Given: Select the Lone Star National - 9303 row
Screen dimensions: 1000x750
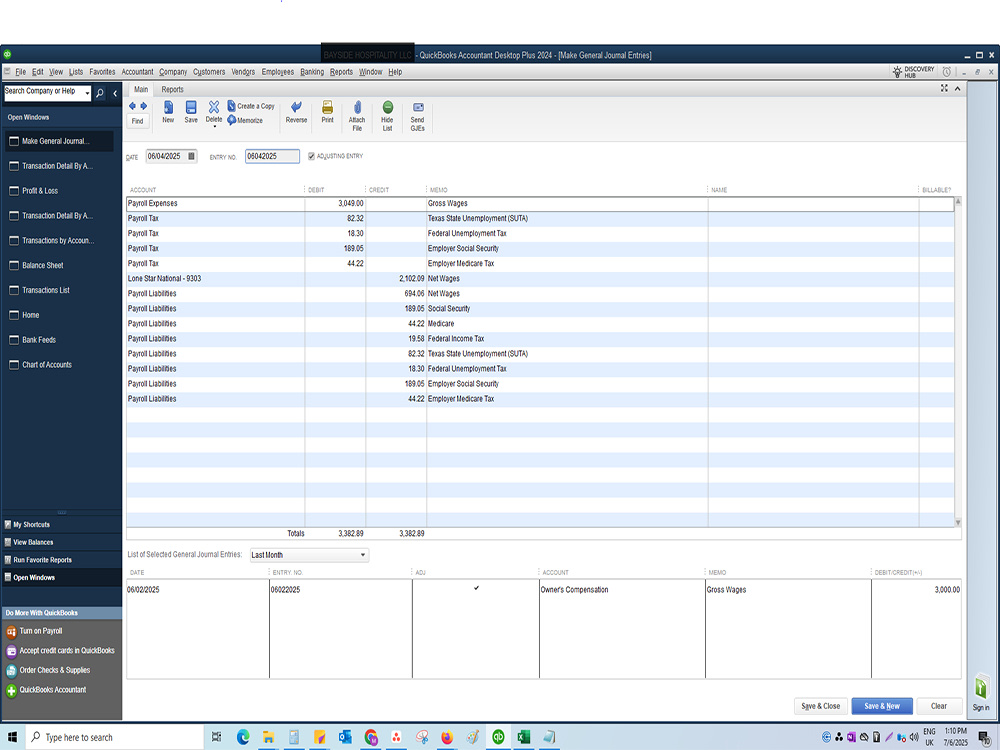Looking at the screenshot, I should [540, 279].
